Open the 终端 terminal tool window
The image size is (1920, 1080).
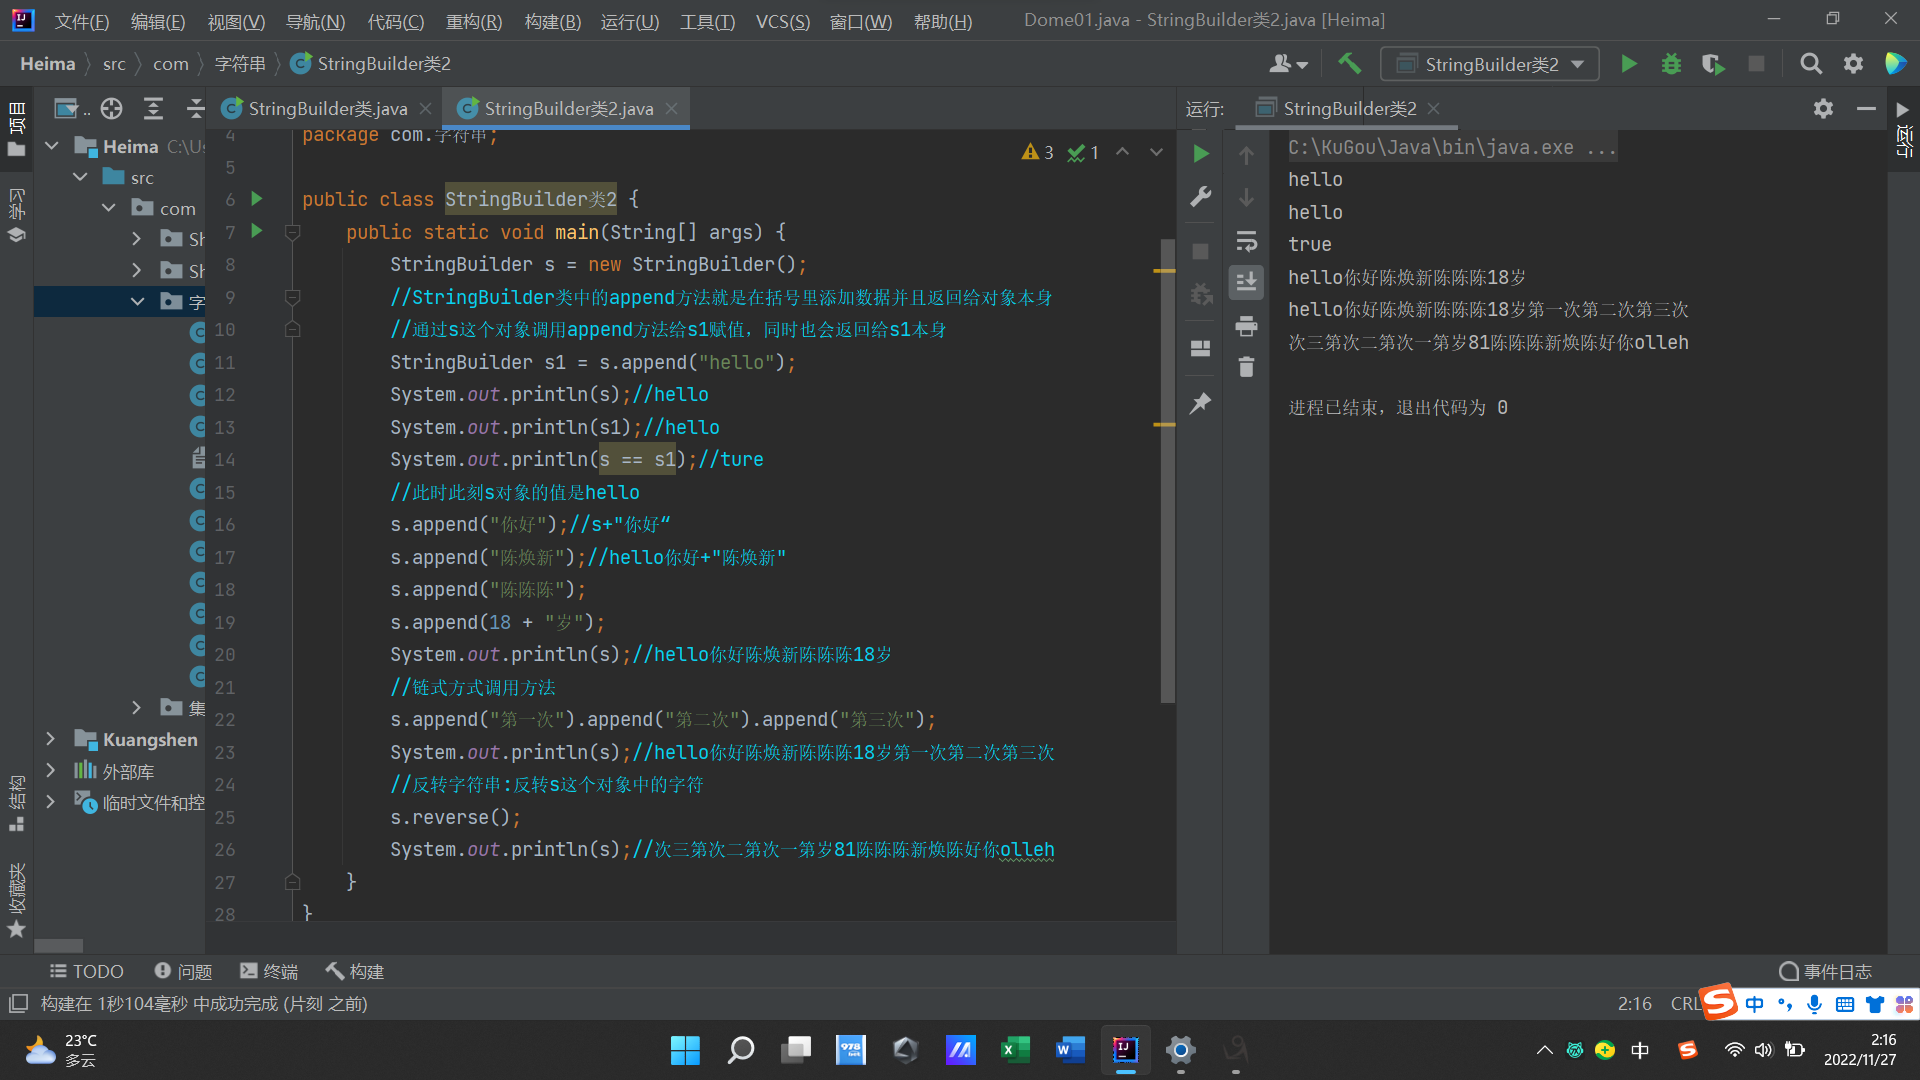coord(268,971)
